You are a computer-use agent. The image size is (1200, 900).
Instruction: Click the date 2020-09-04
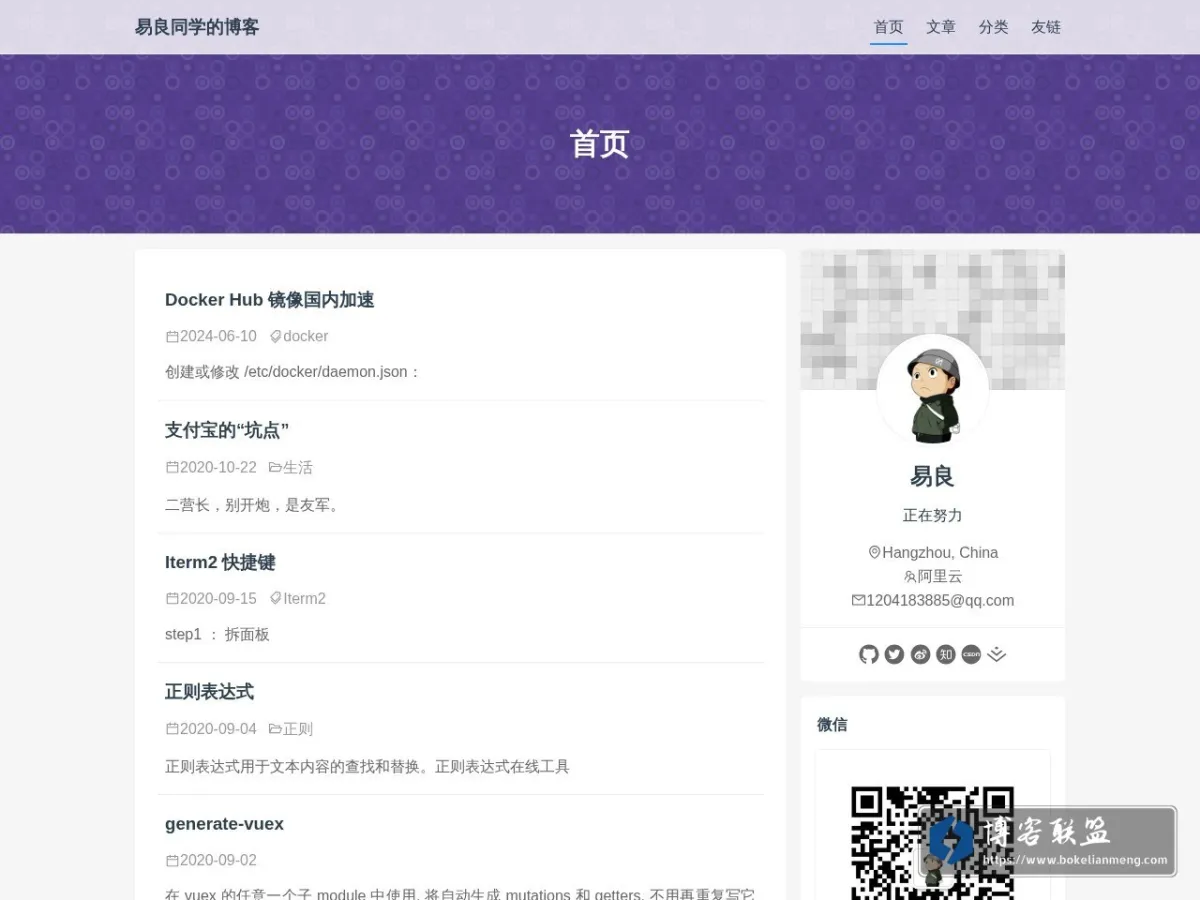click(x=218, y=729)
